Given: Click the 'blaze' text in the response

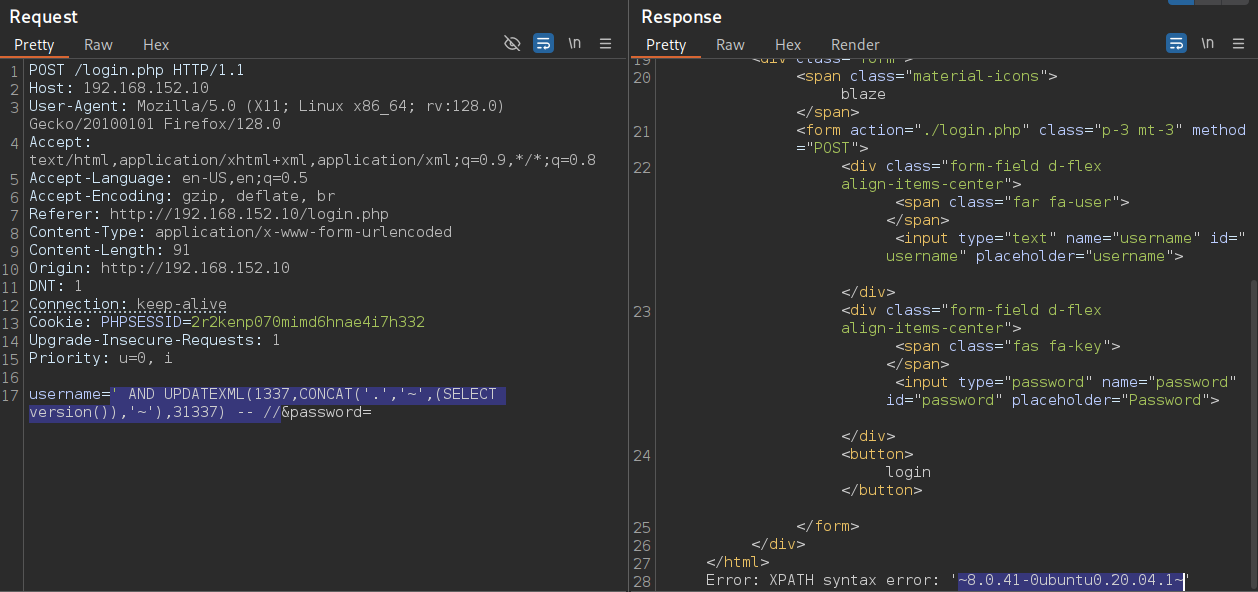Looking at the screenshot, I should click(863, 94).
